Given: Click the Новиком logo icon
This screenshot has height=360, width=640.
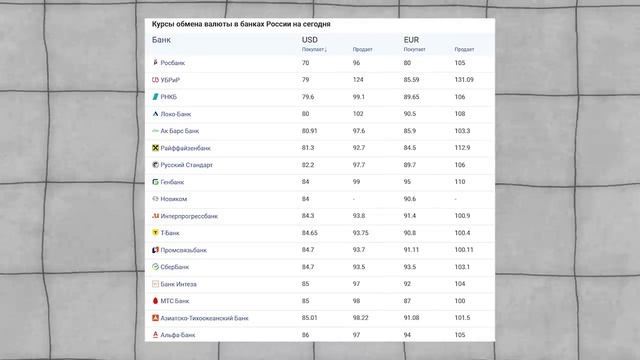Looking at the screenshot, I should click(x=155, y=199).
